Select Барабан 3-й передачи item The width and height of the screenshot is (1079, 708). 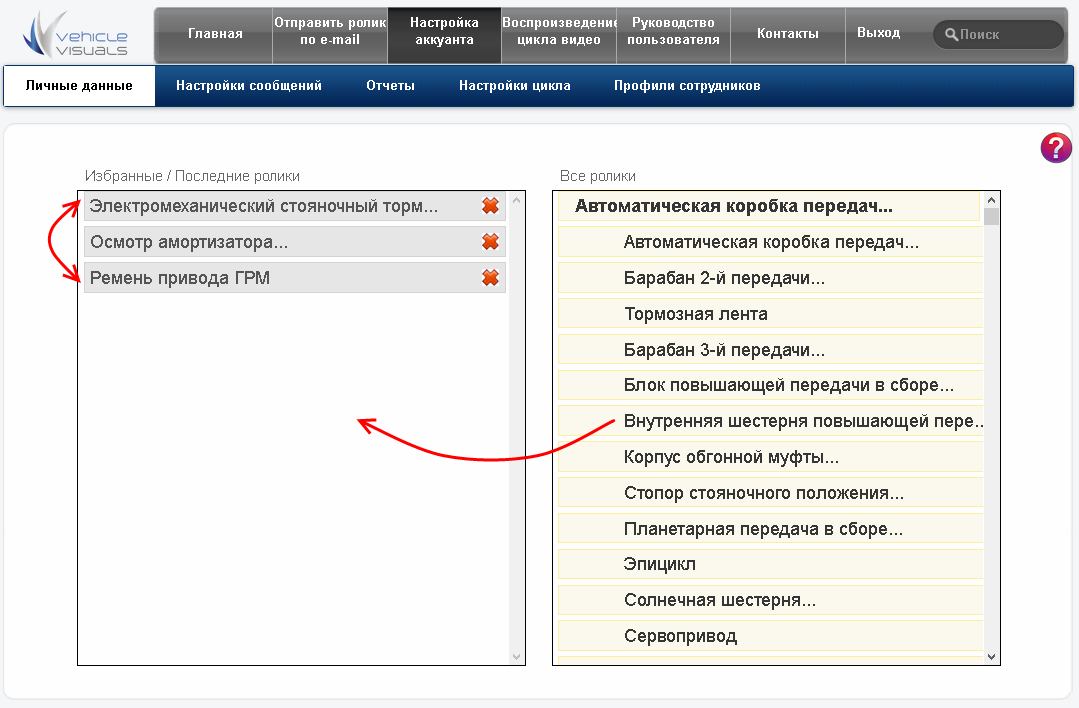point(771,350)
